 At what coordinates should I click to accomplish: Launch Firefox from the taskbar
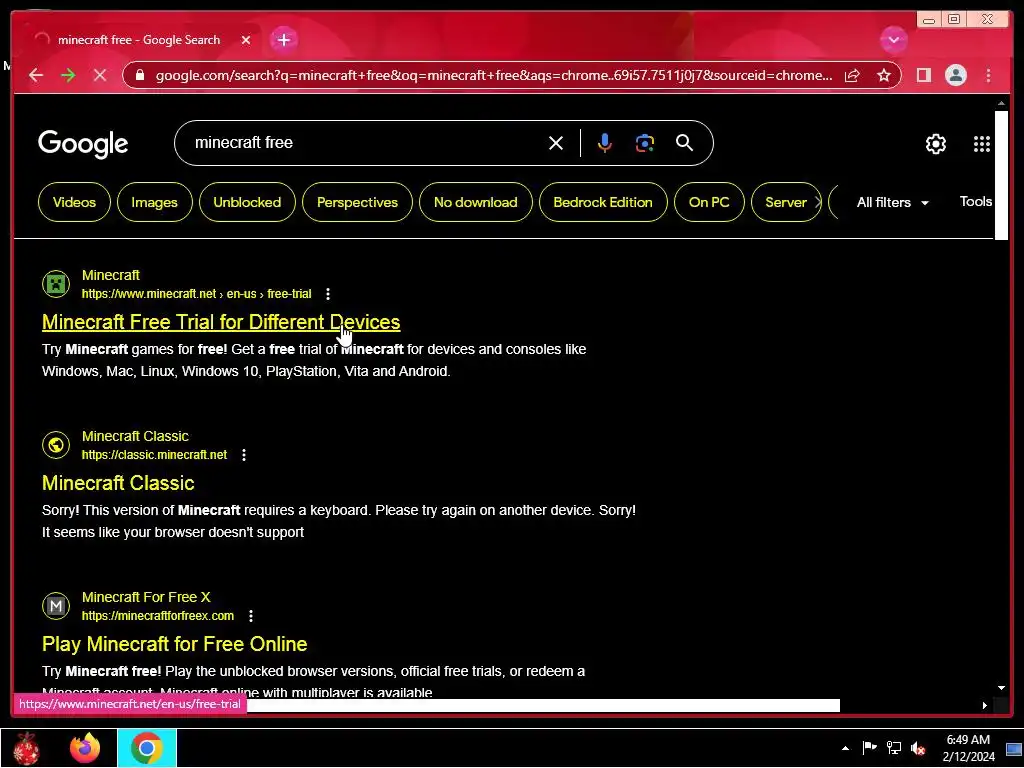[85, 748]
